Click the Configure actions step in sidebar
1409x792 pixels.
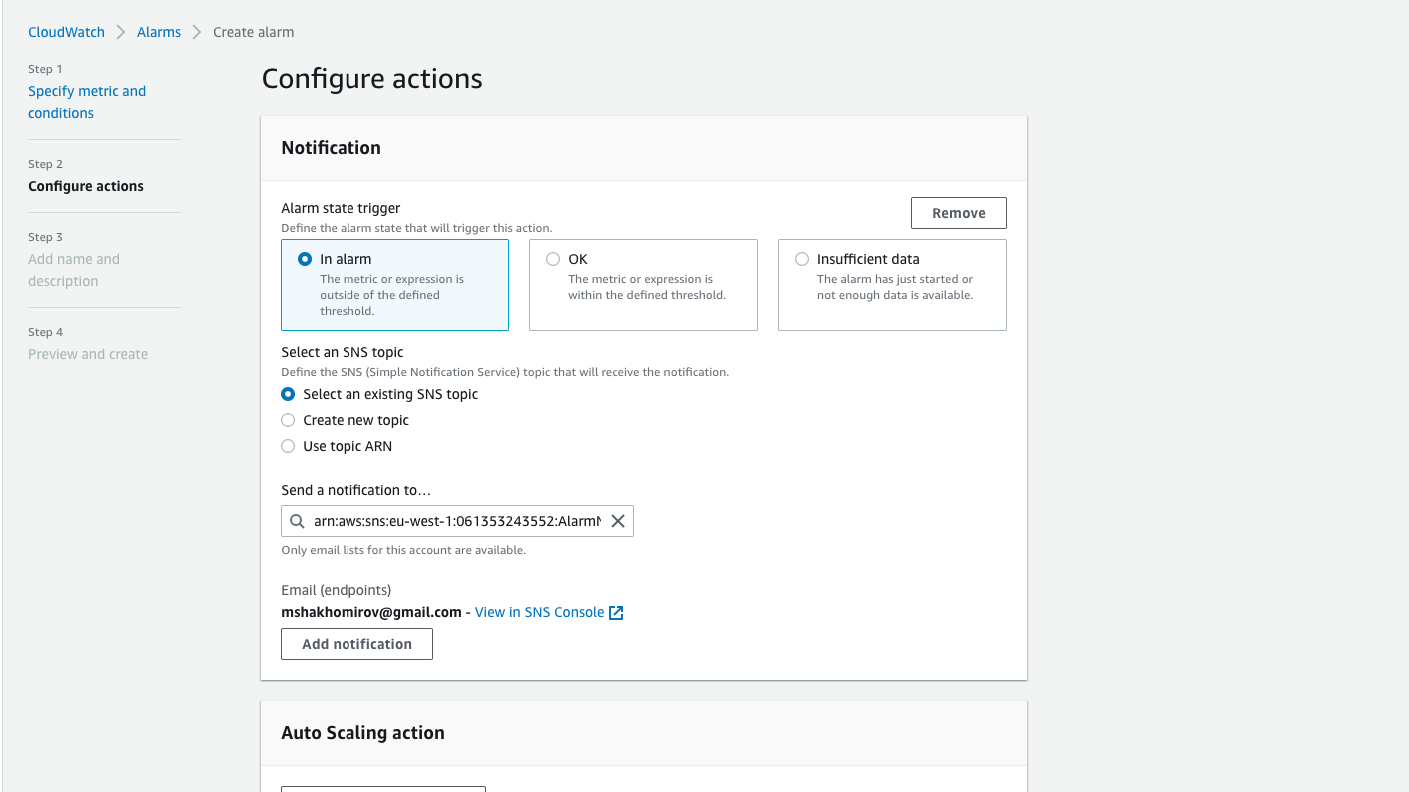point(86,186)
